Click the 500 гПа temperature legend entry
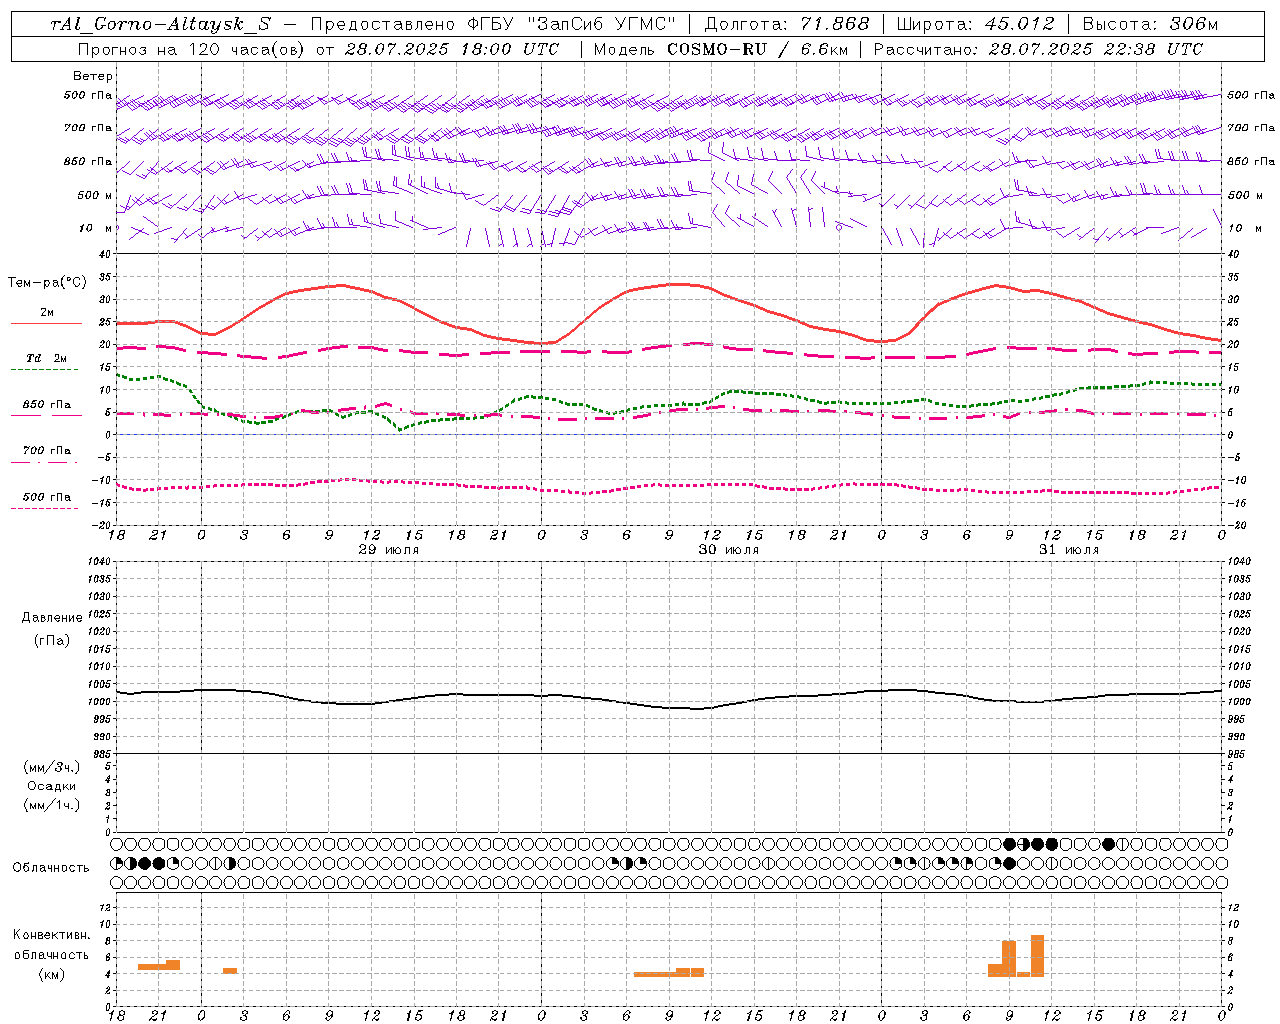 [47, 497]
